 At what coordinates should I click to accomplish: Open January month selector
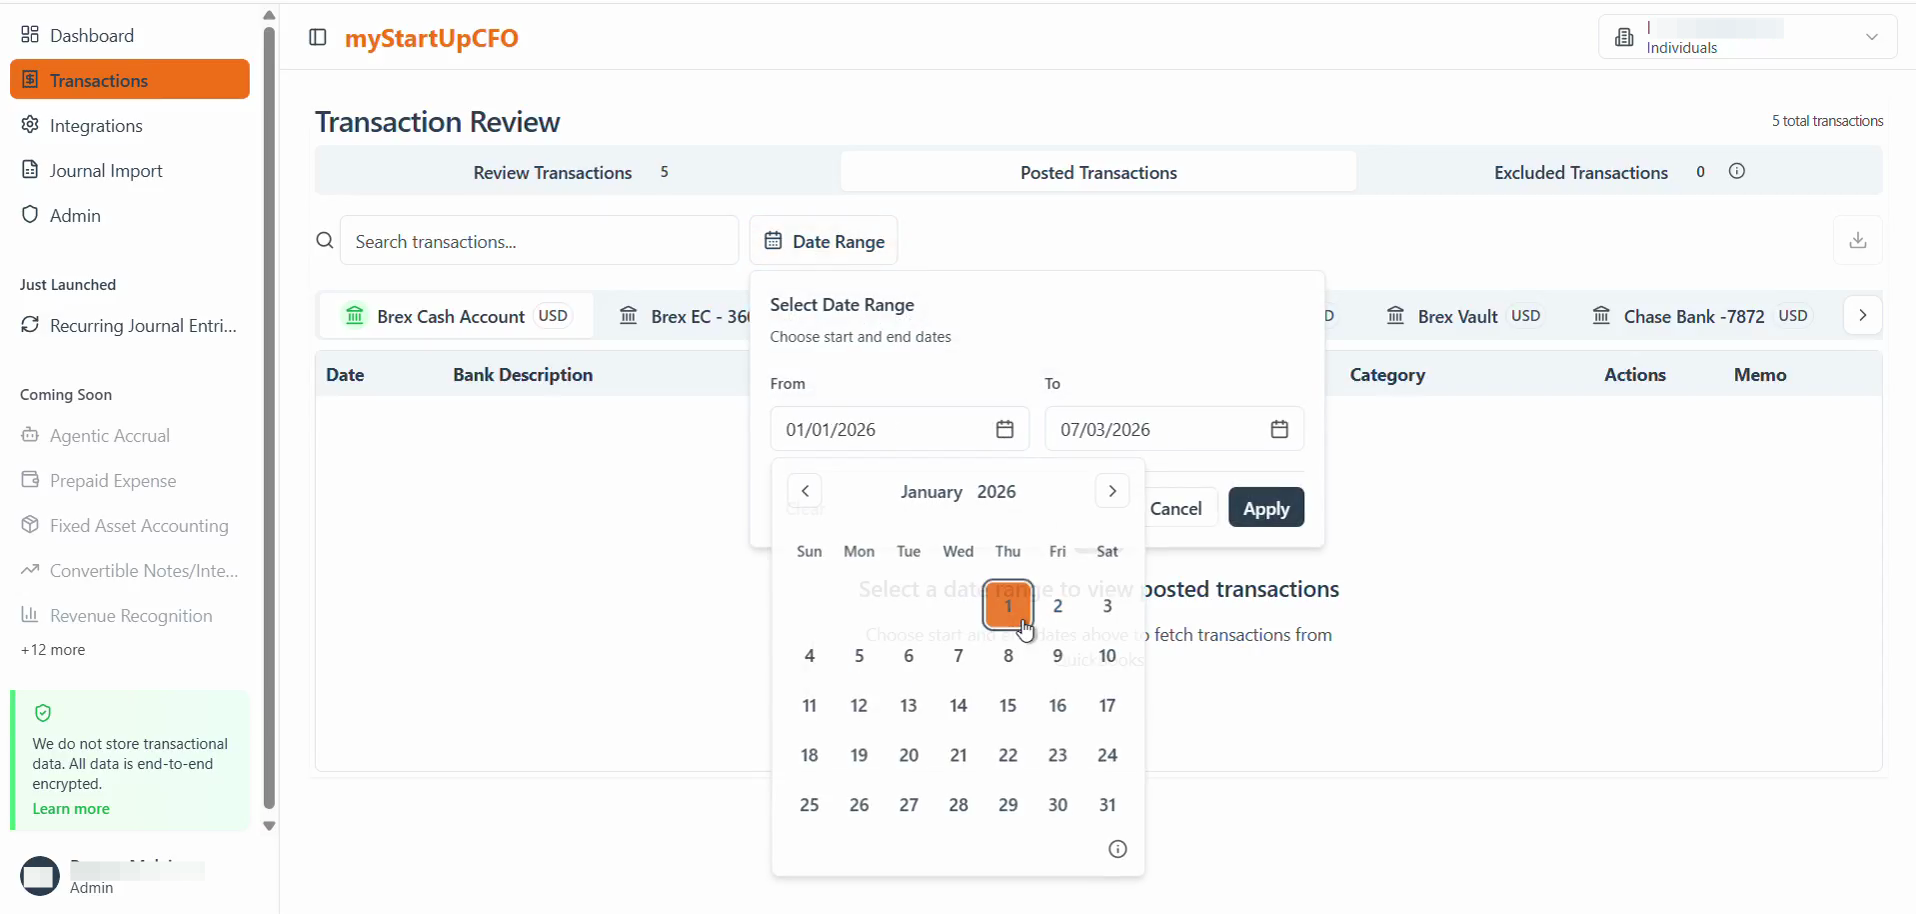tap(931, 492)
